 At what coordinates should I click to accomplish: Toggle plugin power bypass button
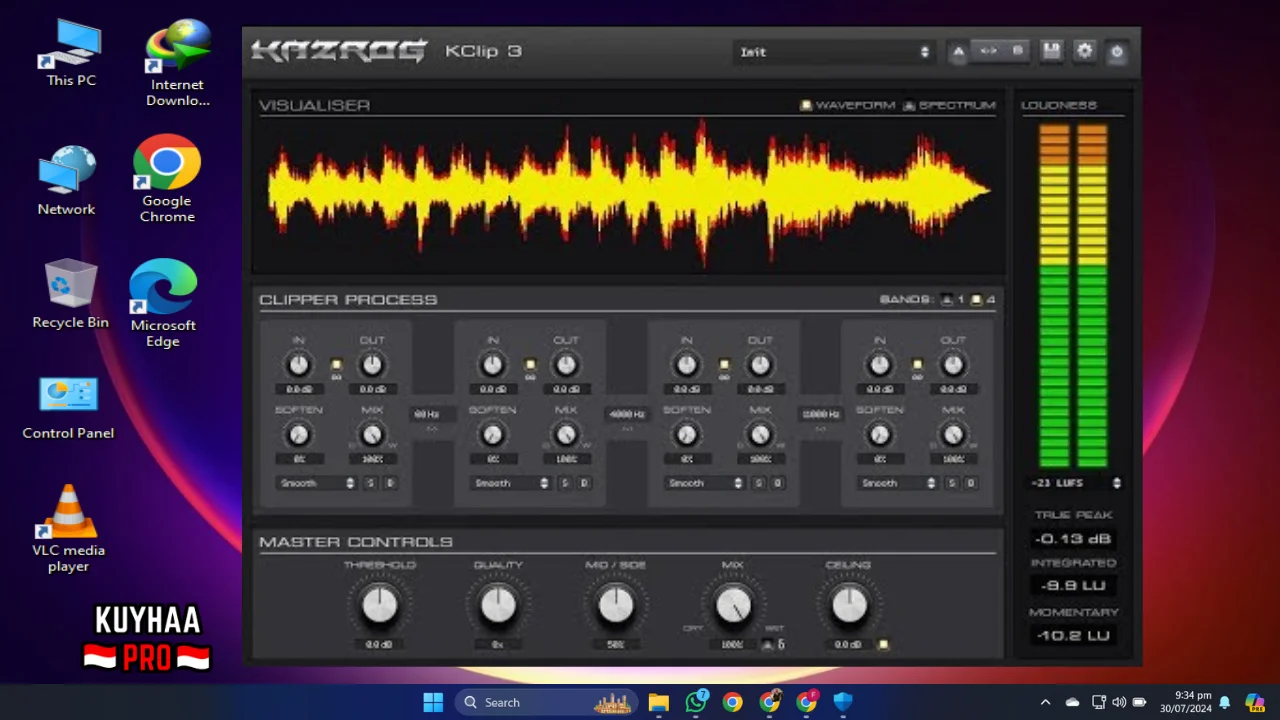click(x=1117, y=51)
